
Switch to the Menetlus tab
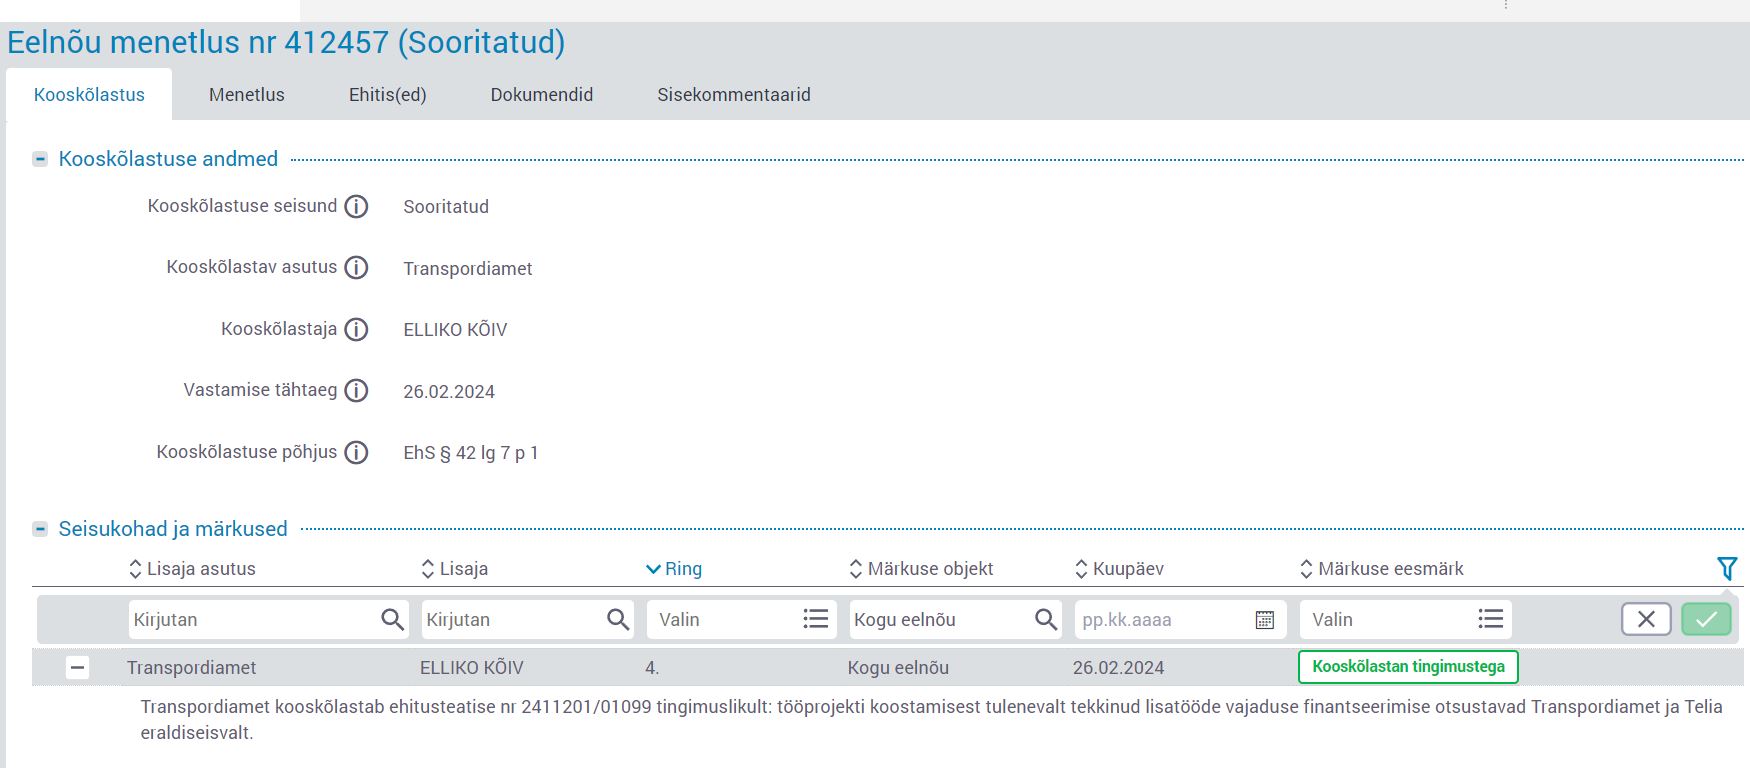point(247,95)
